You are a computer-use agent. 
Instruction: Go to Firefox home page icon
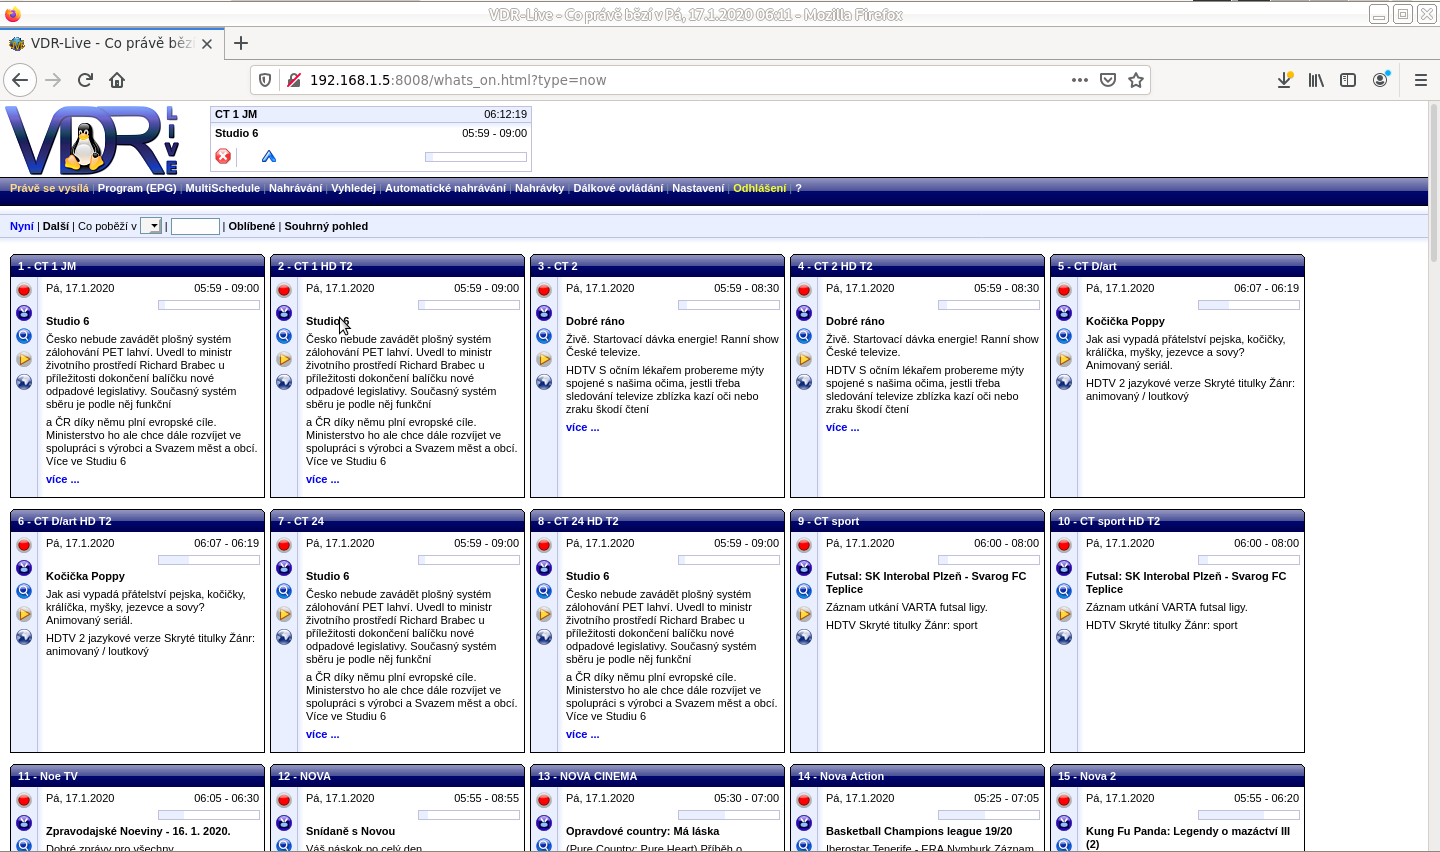click(x=117, y=80)
